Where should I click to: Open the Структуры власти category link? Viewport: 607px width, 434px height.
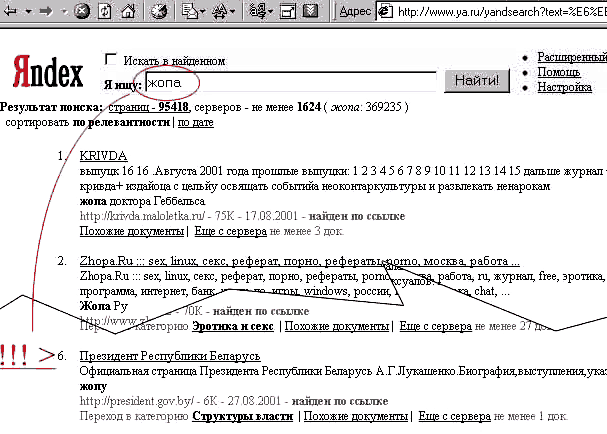(x=242, y=417)
